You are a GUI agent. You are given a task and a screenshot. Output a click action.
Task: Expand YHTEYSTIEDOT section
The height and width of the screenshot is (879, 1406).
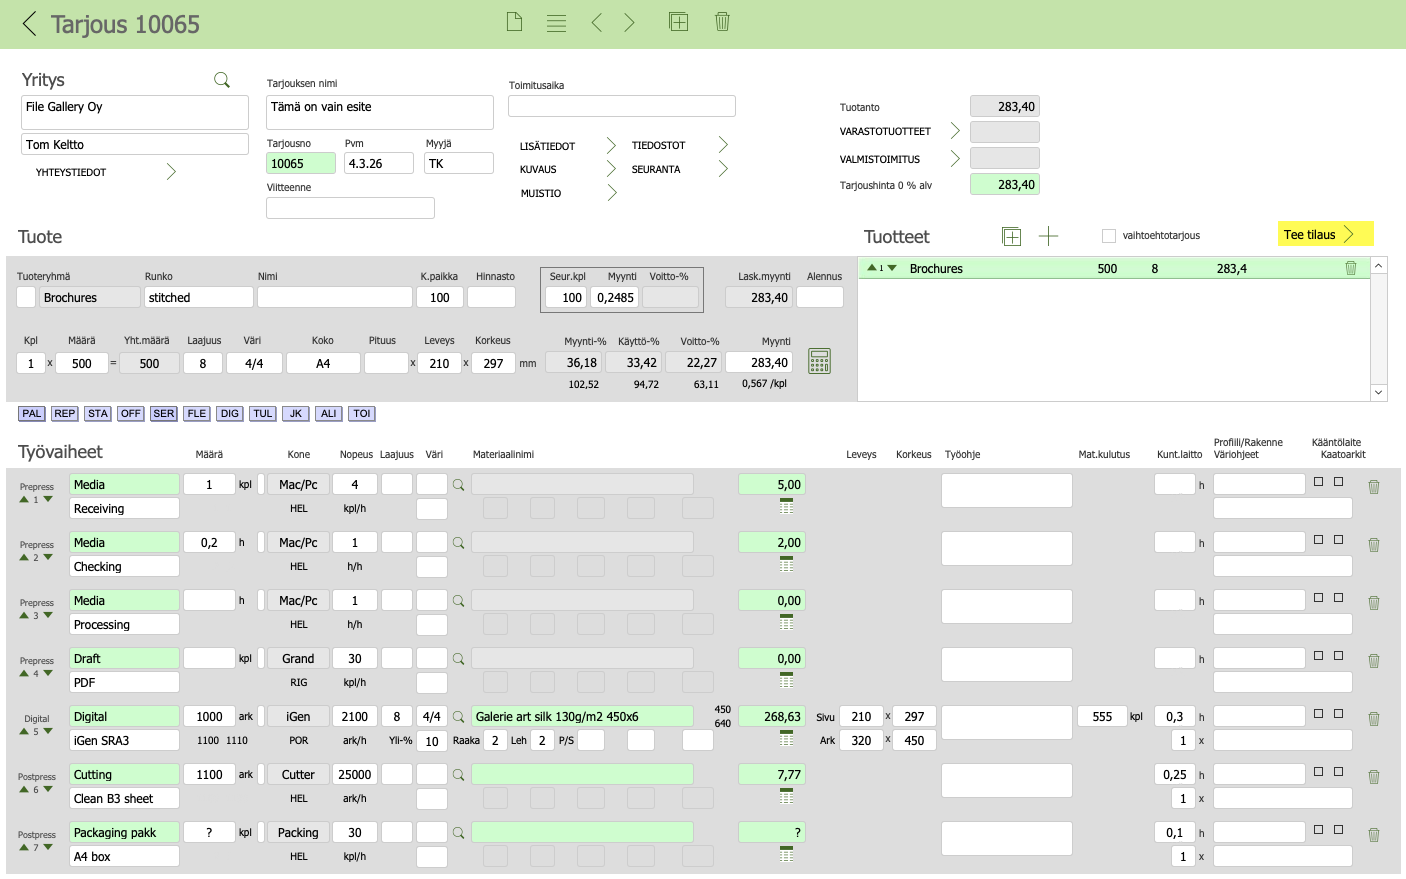coord(171,172)
